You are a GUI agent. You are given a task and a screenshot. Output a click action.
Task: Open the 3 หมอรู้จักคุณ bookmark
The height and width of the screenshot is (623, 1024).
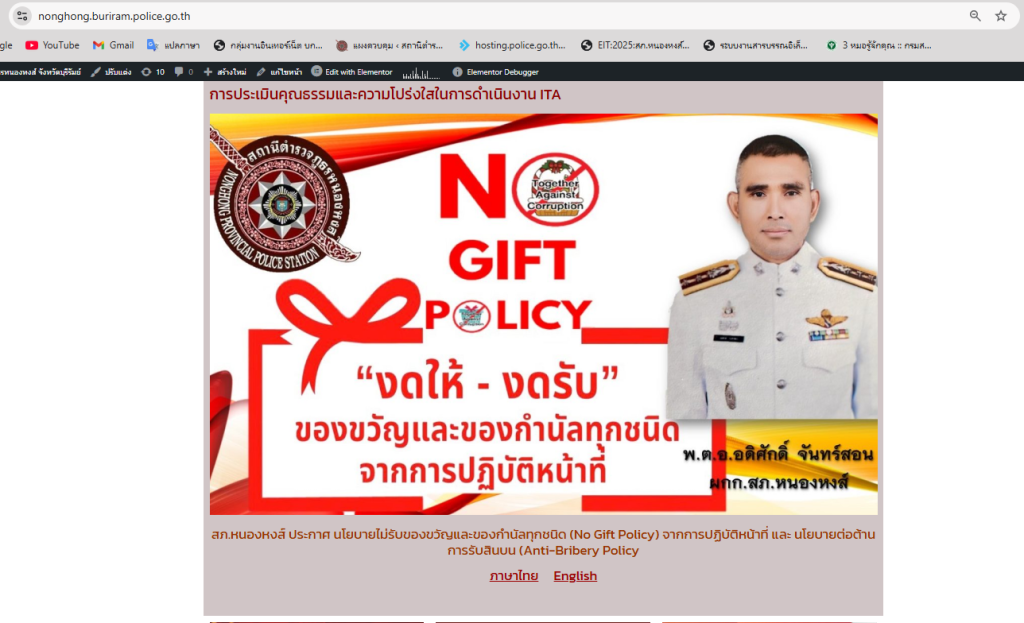pyautogui.click(x=879, y=45)
